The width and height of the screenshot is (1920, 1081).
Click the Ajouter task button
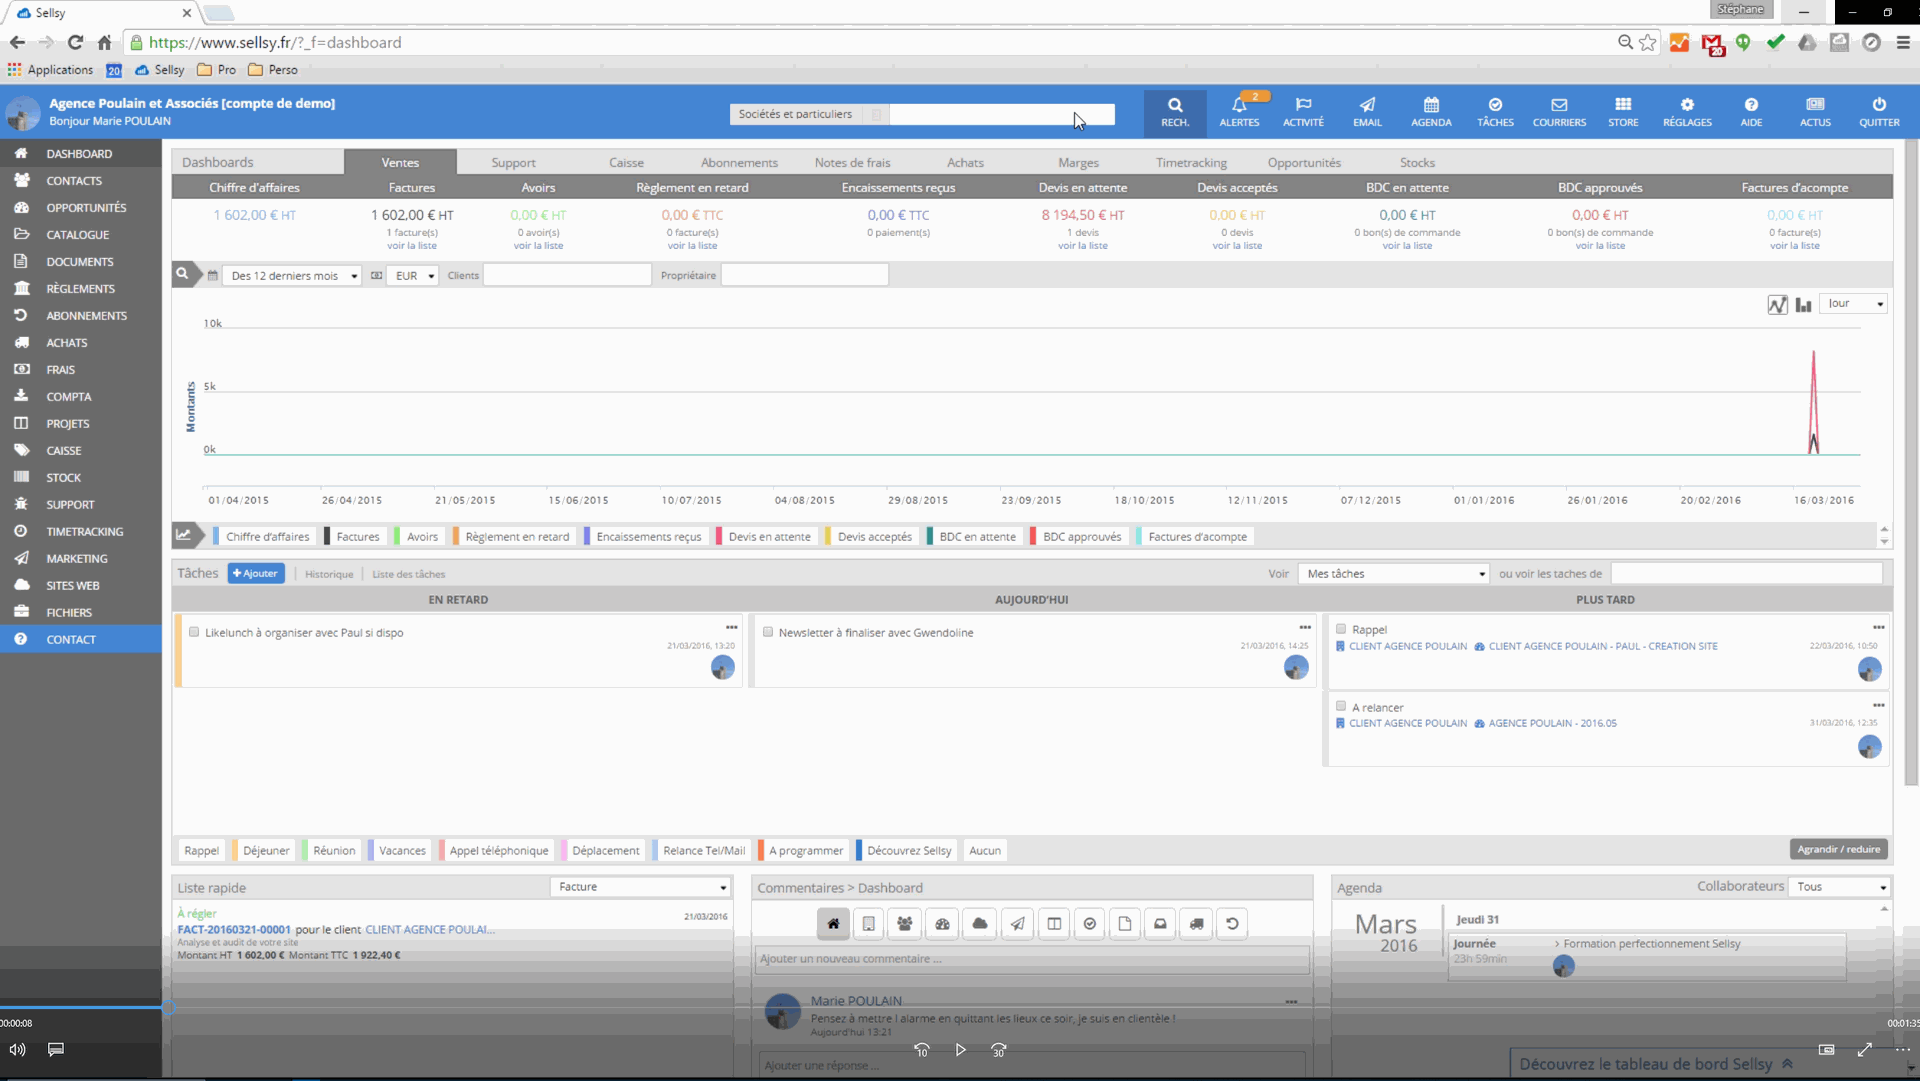(256, 573)
